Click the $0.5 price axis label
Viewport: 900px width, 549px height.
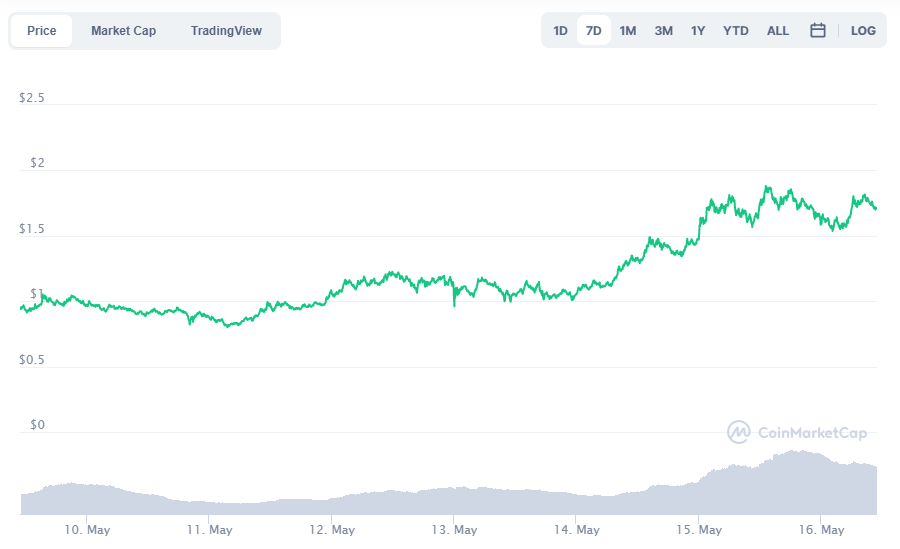point(34,359)
